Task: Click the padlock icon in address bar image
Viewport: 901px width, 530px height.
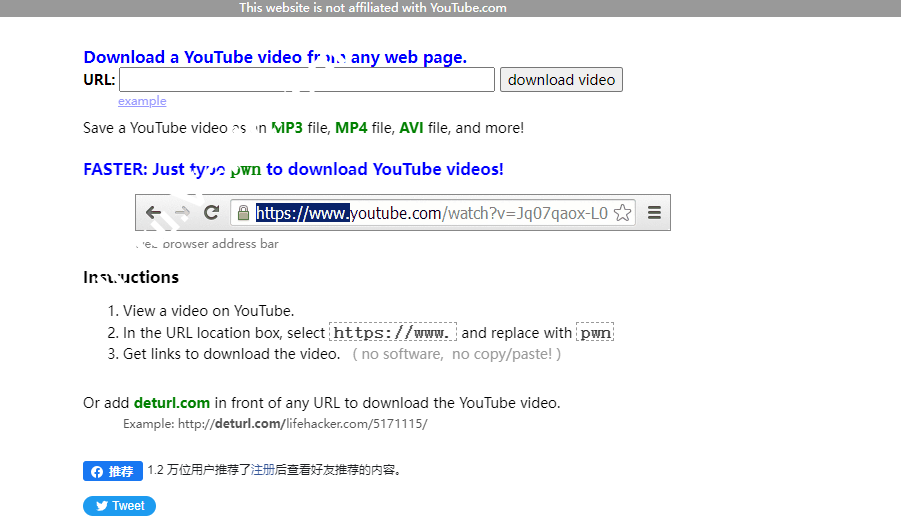Action: pyautogui.click(x=243, y=213)
